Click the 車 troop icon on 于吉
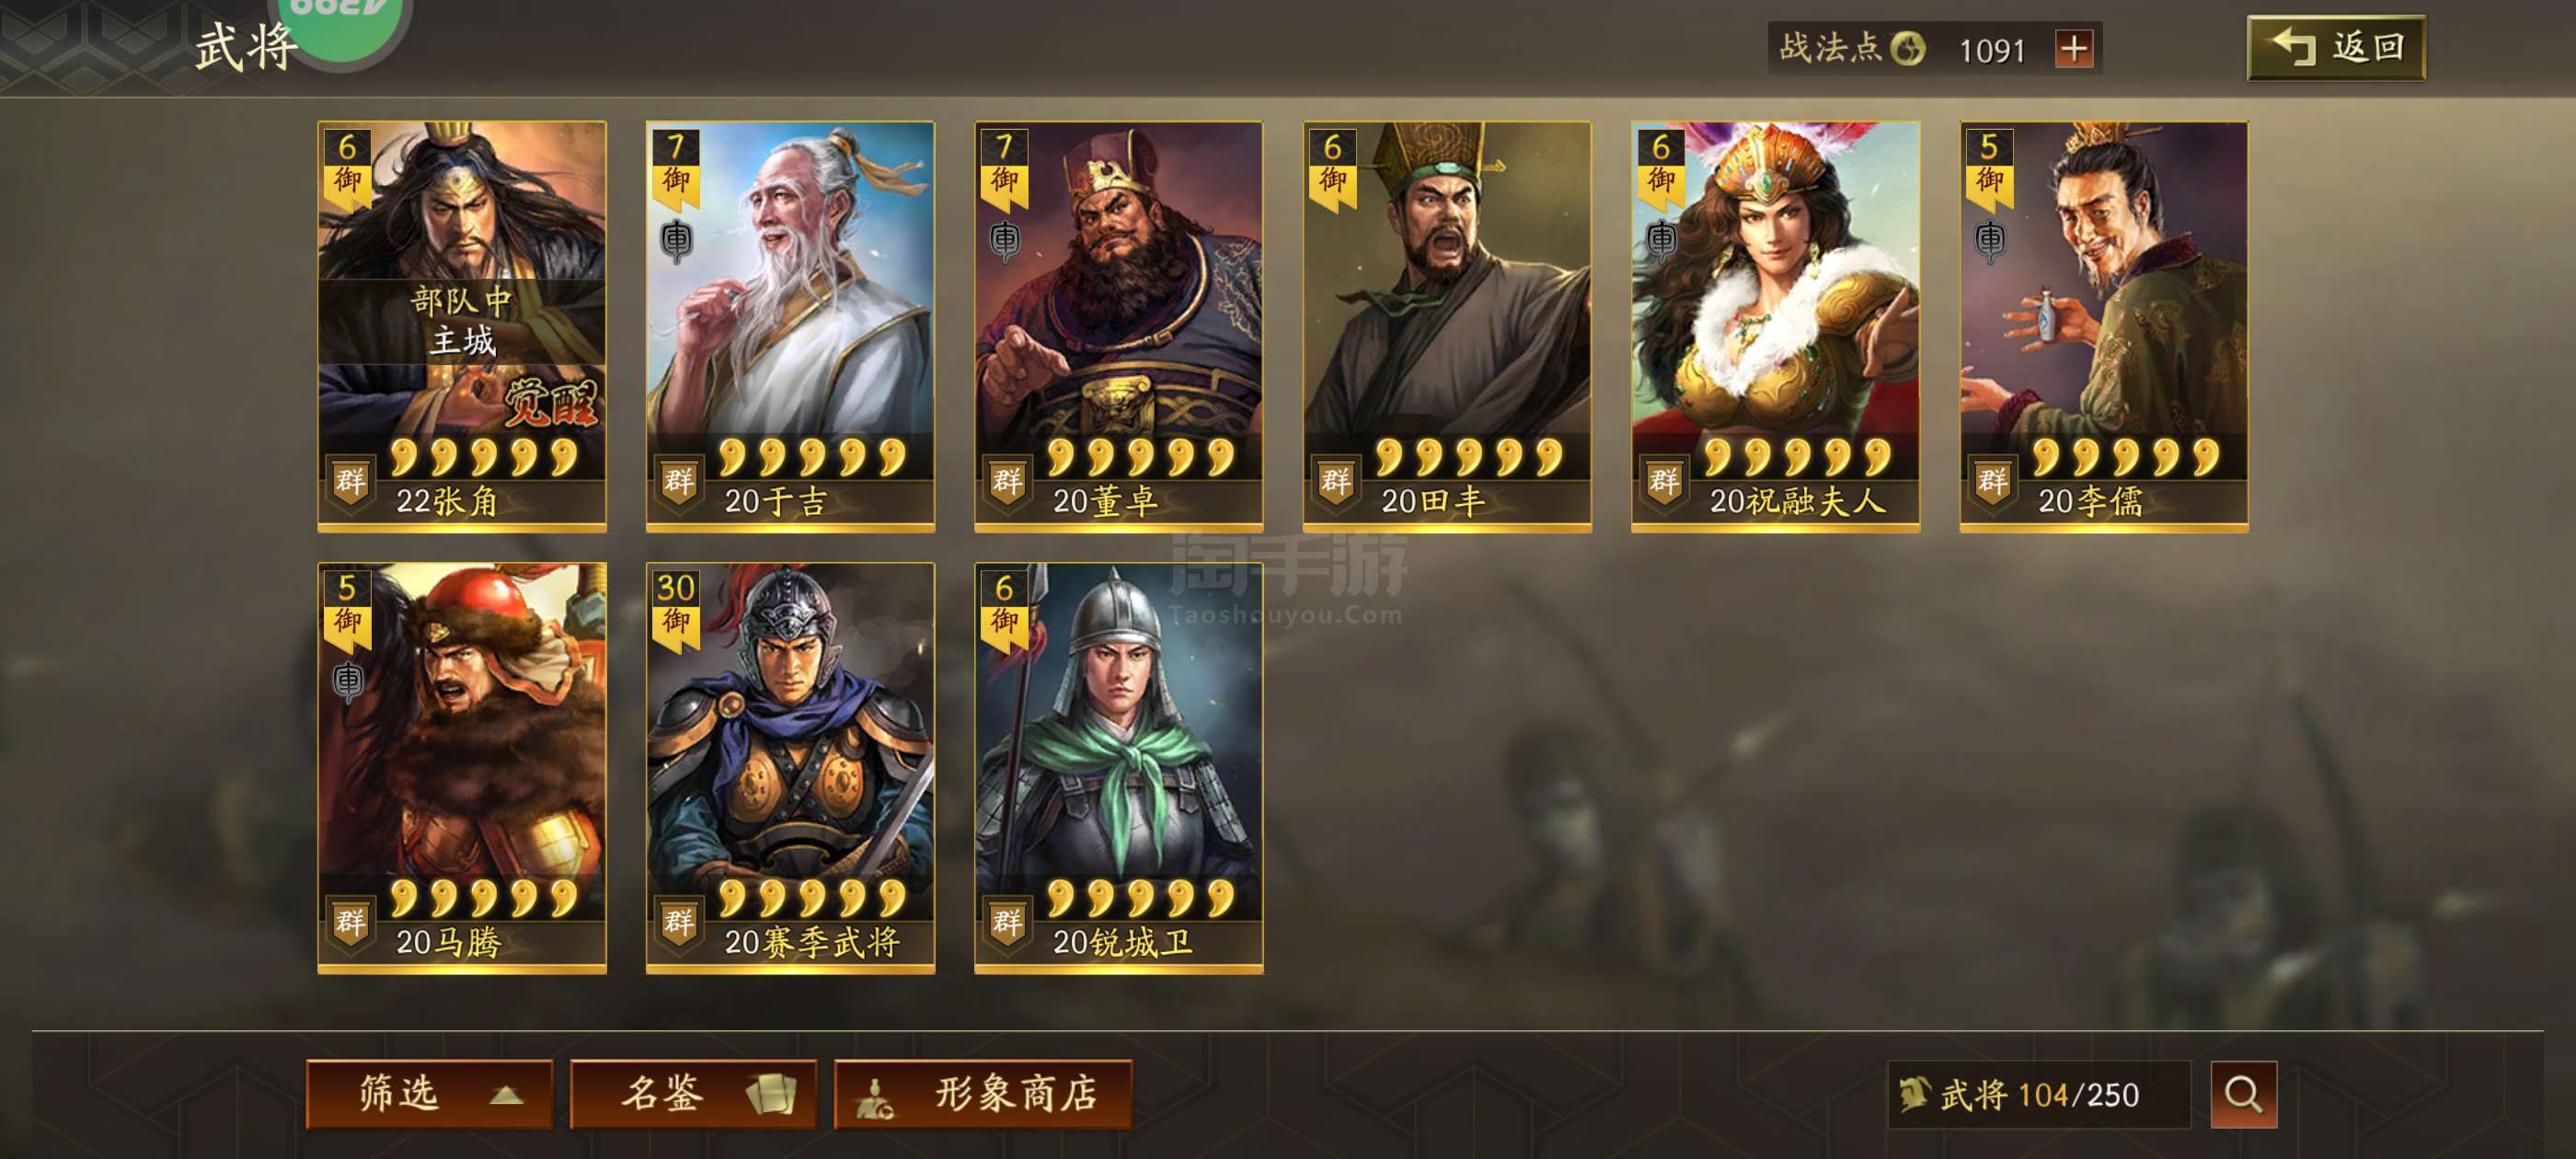The width and height of the screenshot is (2576, 1159). coord(677,240)
